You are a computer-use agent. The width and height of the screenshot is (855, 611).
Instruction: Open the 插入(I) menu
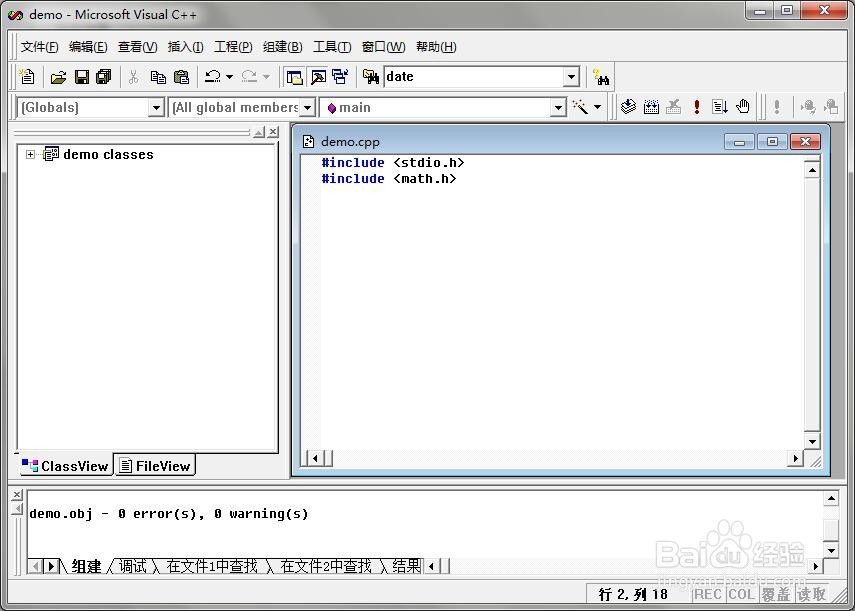point(185,47)
